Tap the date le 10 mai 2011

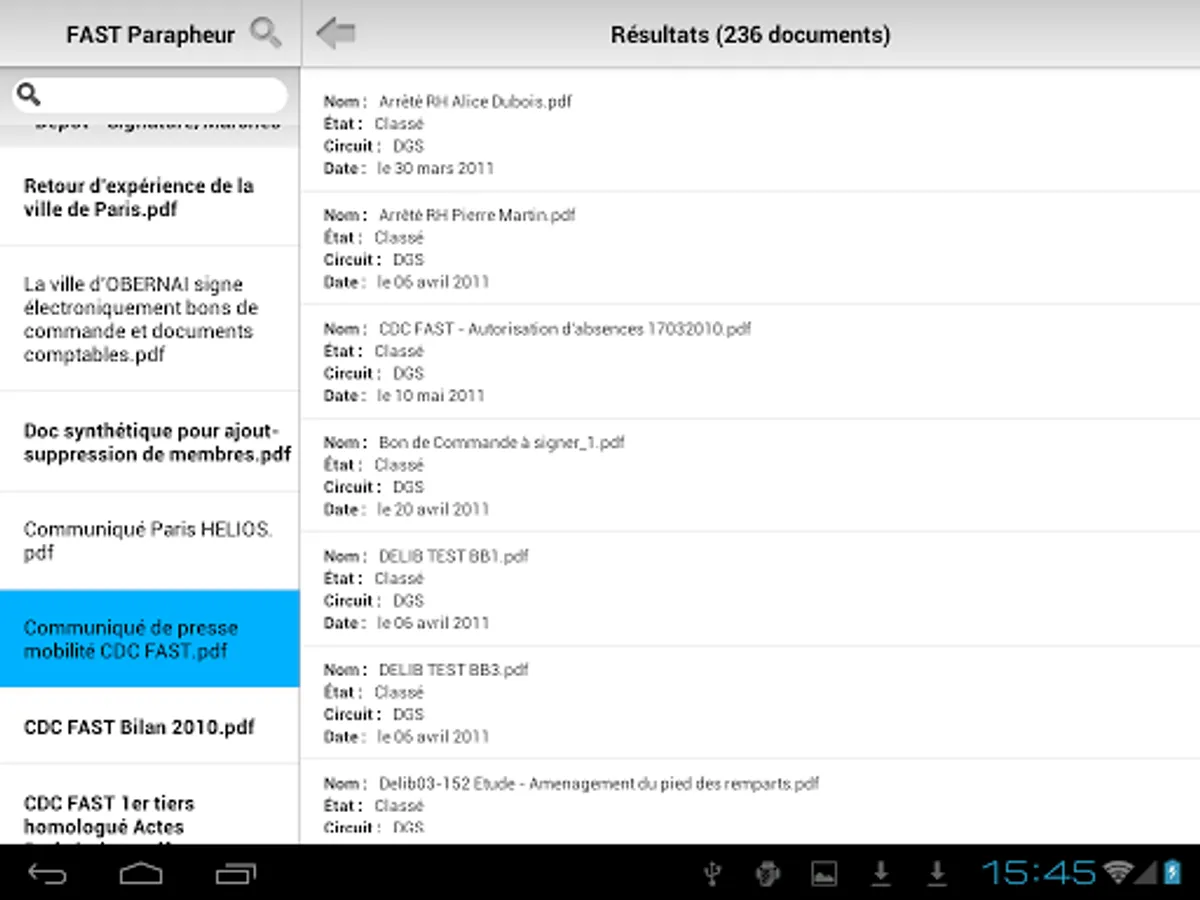tap(431, 395)
